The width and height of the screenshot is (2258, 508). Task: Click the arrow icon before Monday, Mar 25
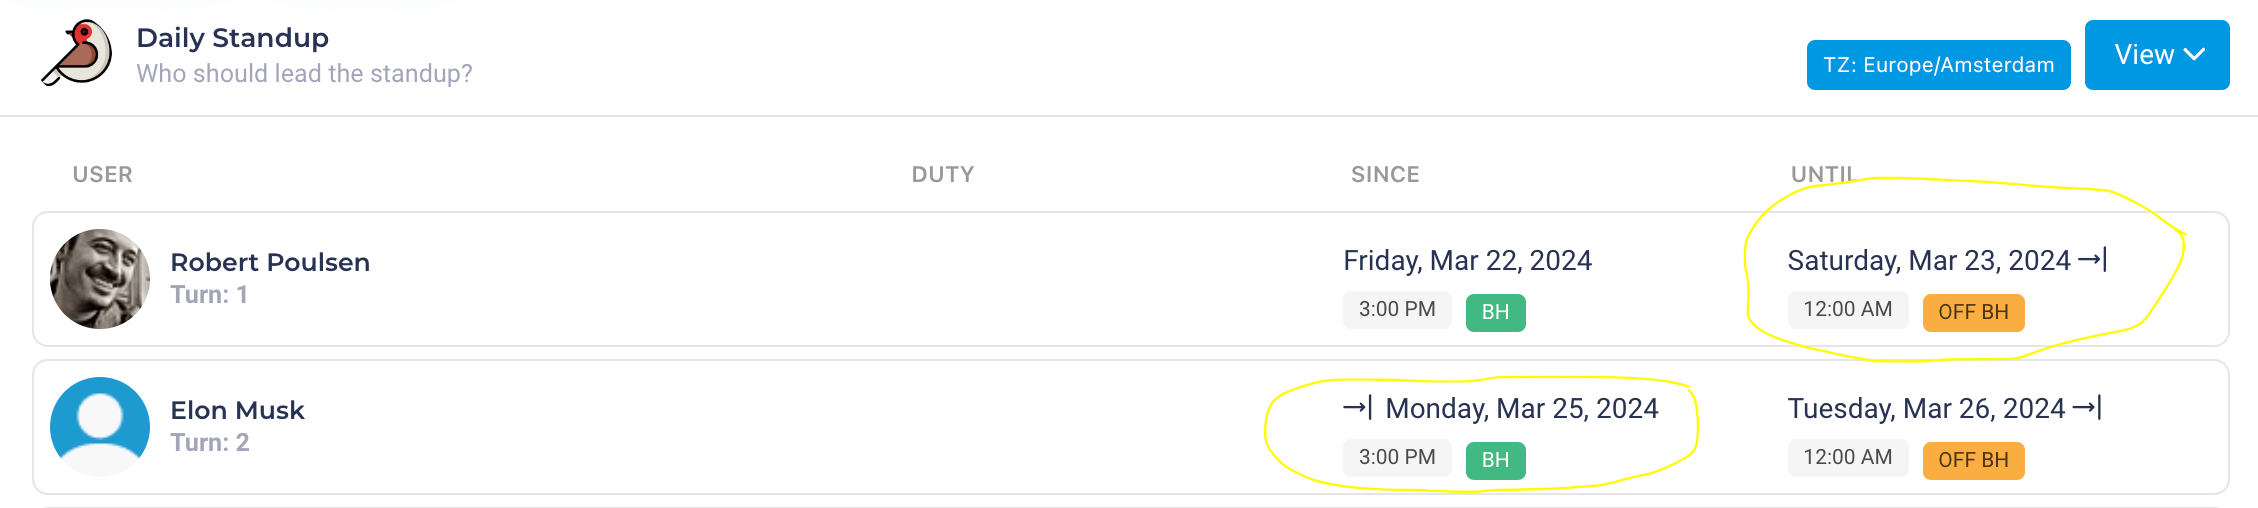pos(1357,408)
